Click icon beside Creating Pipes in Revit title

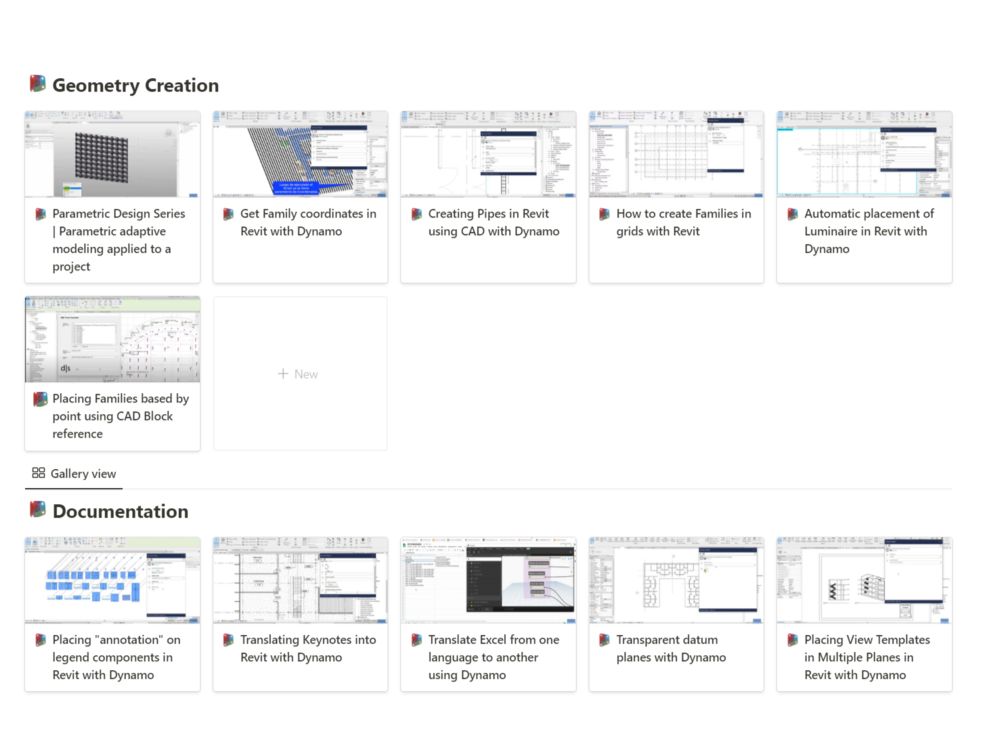(x=417, y=214)
